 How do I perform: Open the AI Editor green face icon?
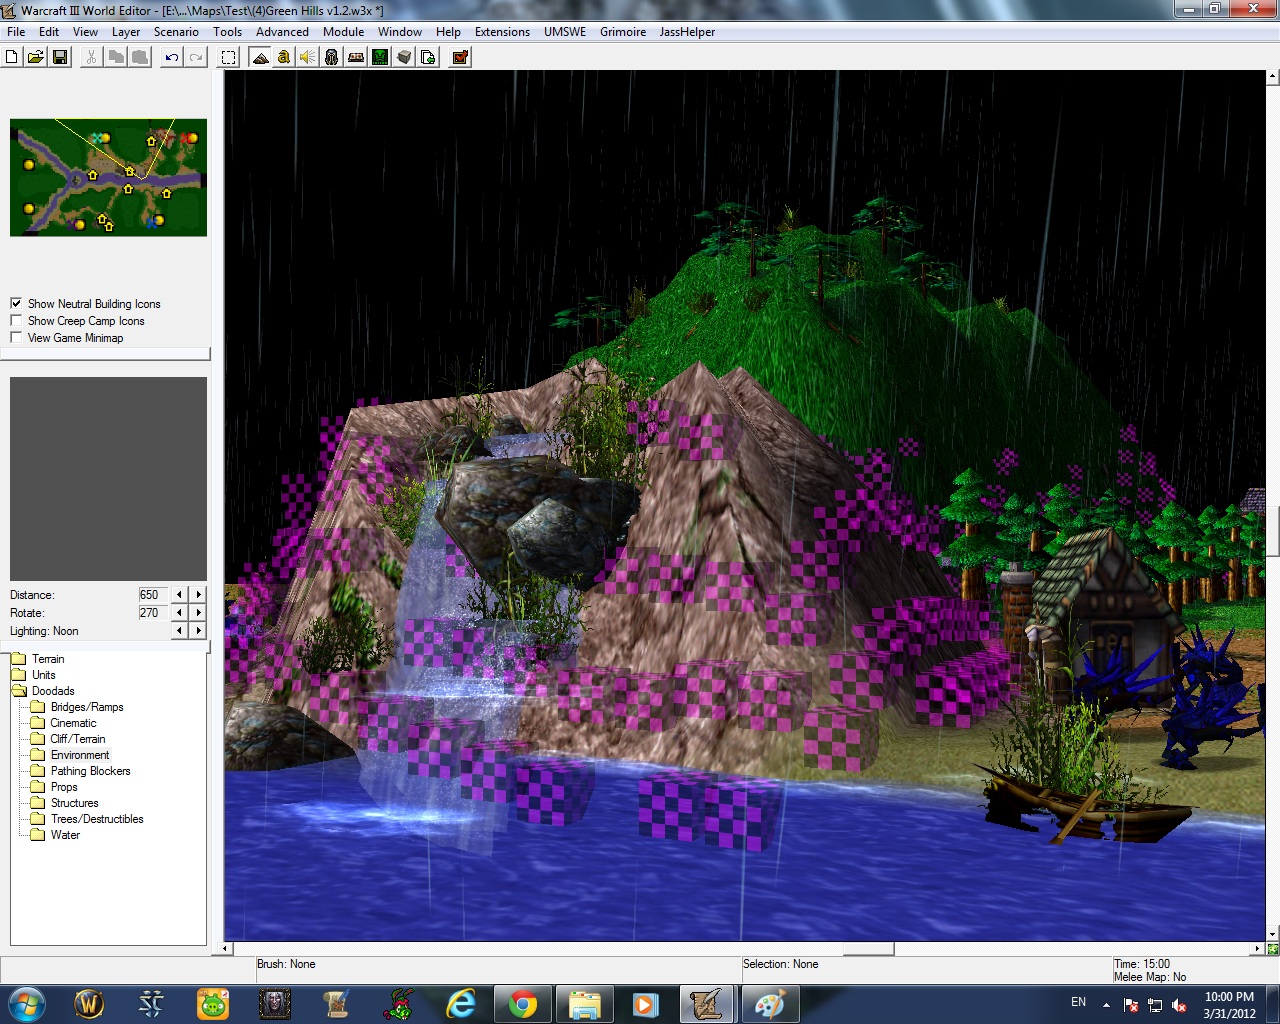coord(380,57)
